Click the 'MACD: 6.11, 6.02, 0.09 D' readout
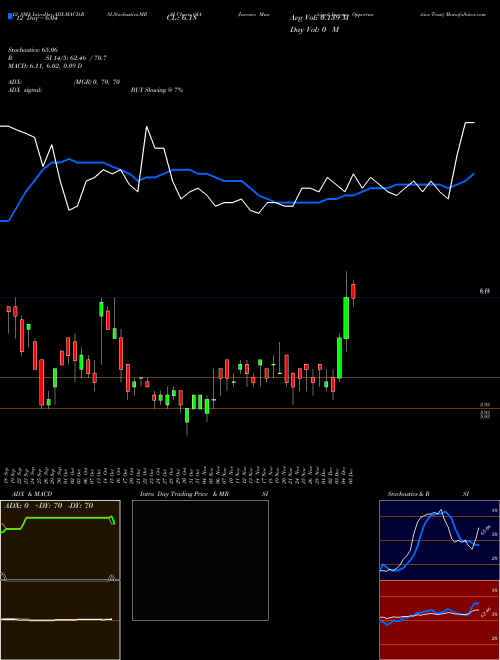 pos(45,66)
